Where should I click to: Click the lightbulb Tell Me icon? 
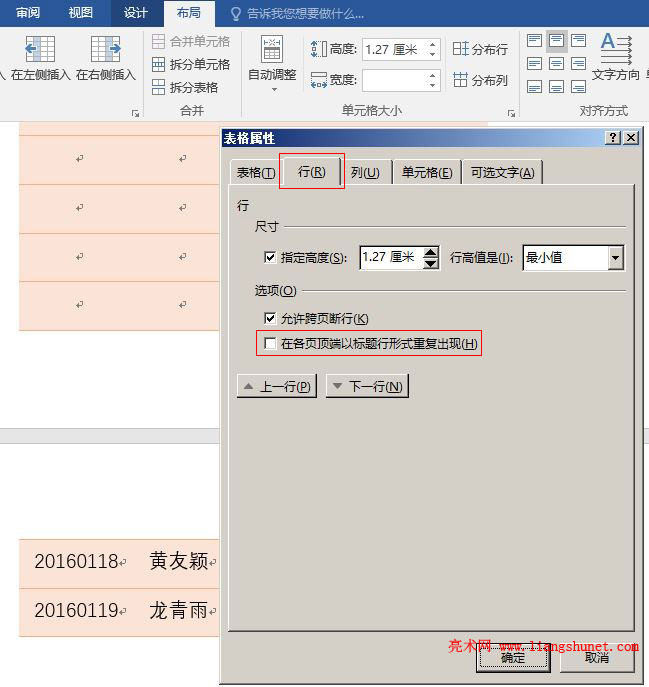(236, 14)
